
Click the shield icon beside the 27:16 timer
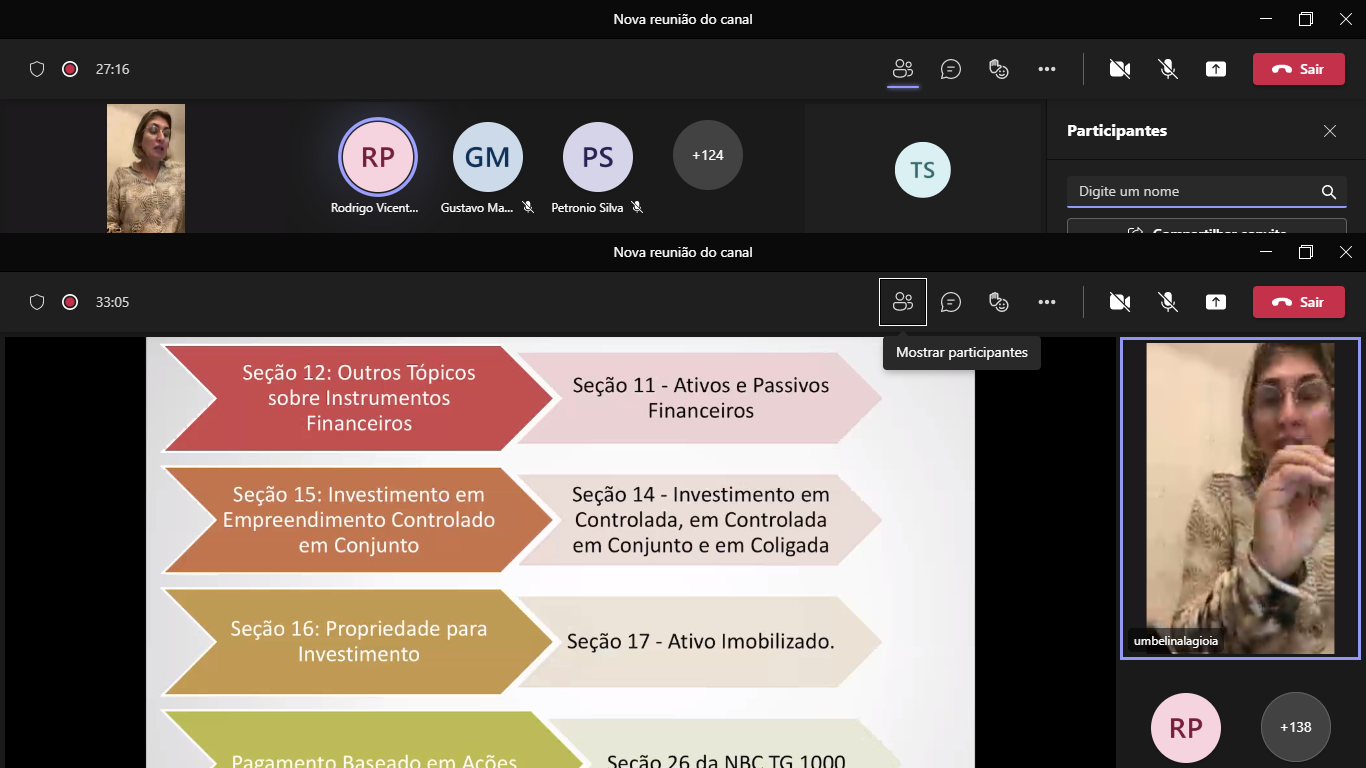click(37, 69)
